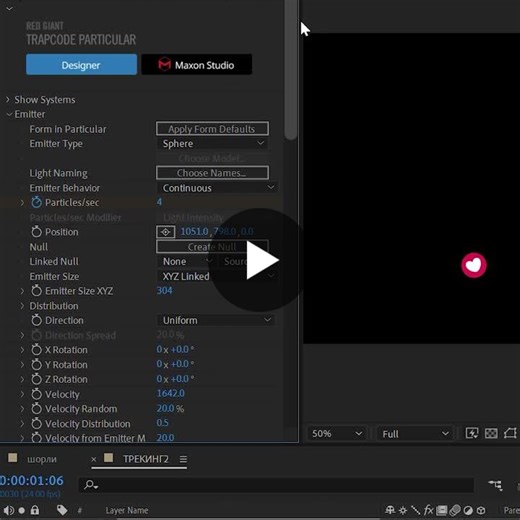The image size is (520, 520).
Task: Expand the Y Rotation property
Action: click(x=22, y=365)
